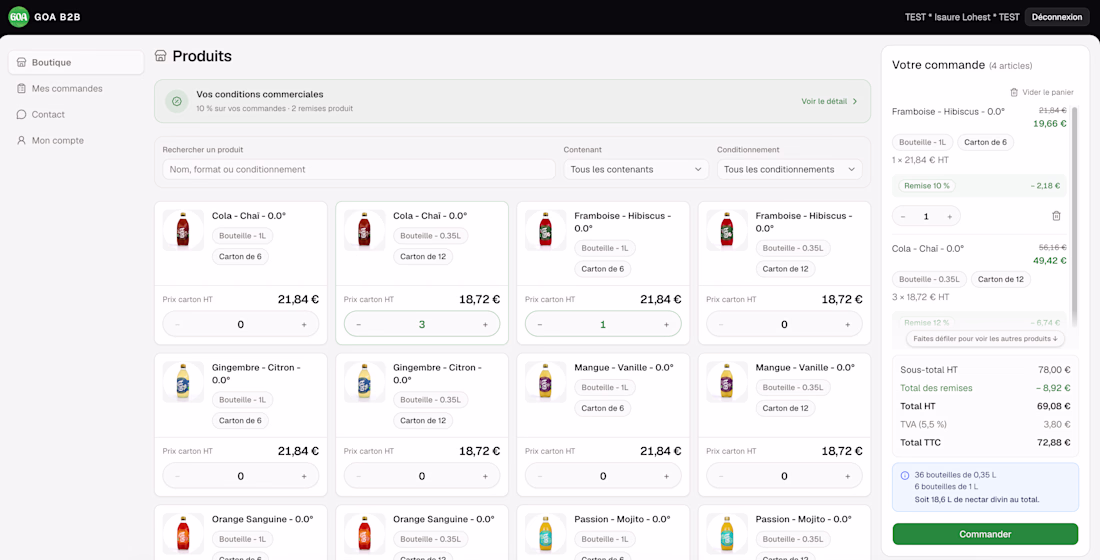The image size is (1100, 560).
Task: Add one more Cola Chaï 0.35L carton
Action: pos(485,325)
